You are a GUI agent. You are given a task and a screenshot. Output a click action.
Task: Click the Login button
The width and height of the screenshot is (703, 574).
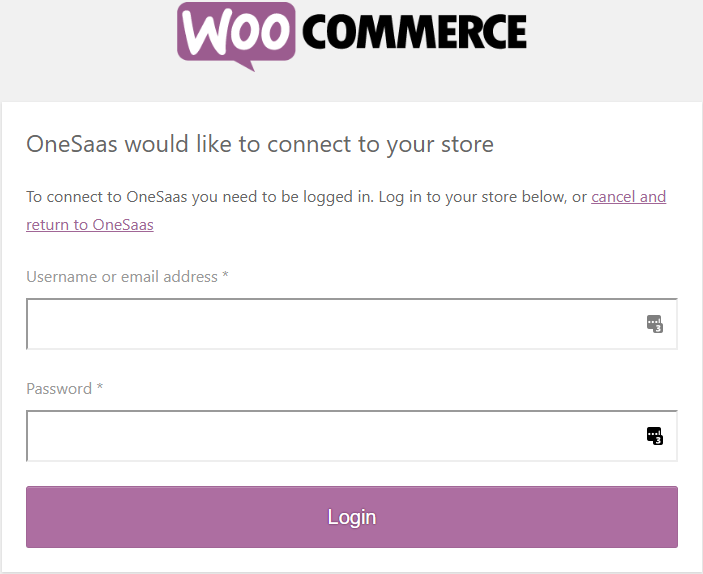352,517
